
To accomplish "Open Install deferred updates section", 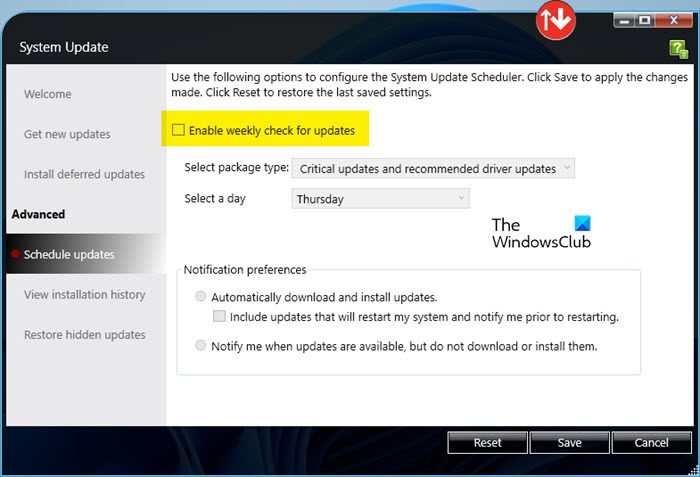I will pos(84,174).
